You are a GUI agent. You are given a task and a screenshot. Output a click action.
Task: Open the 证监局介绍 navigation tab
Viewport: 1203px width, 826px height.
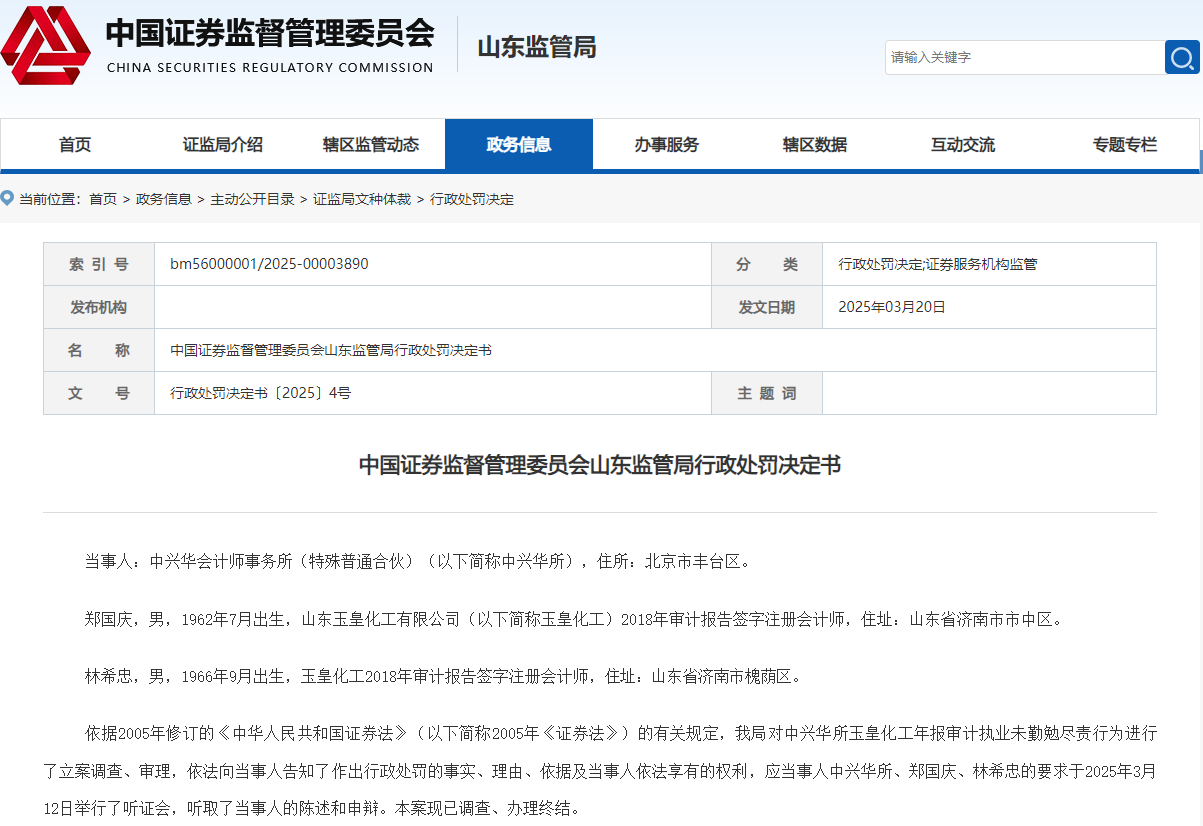pyautogui.click(x=222, y=145)
